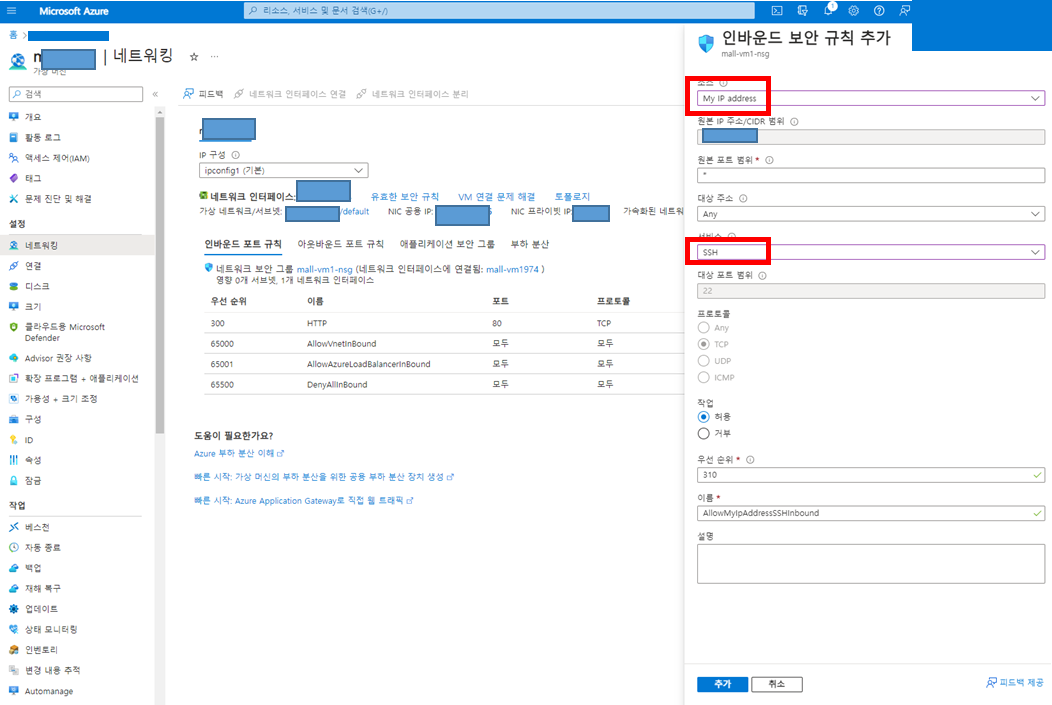Expand the 대상 주소 dropdown (Any)
This screenshot has width=1052, height=705.
[x=871, y=214]
